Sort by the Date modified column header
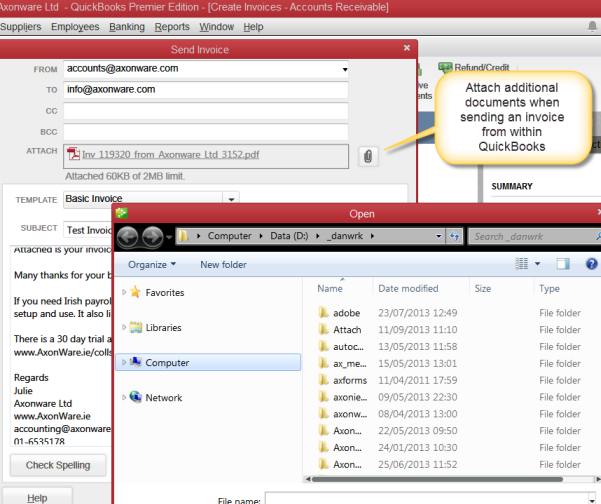The height and width of the screenshot is (504, 601). pyautogui.click(x=408, y=288)
